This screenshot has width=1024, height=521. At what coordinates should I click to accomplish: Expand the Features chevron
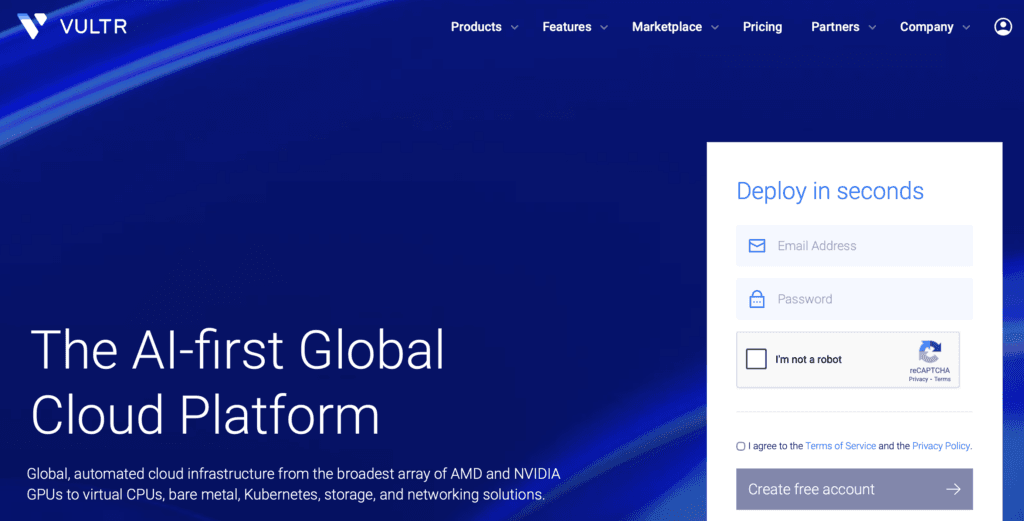pos(604,27)
